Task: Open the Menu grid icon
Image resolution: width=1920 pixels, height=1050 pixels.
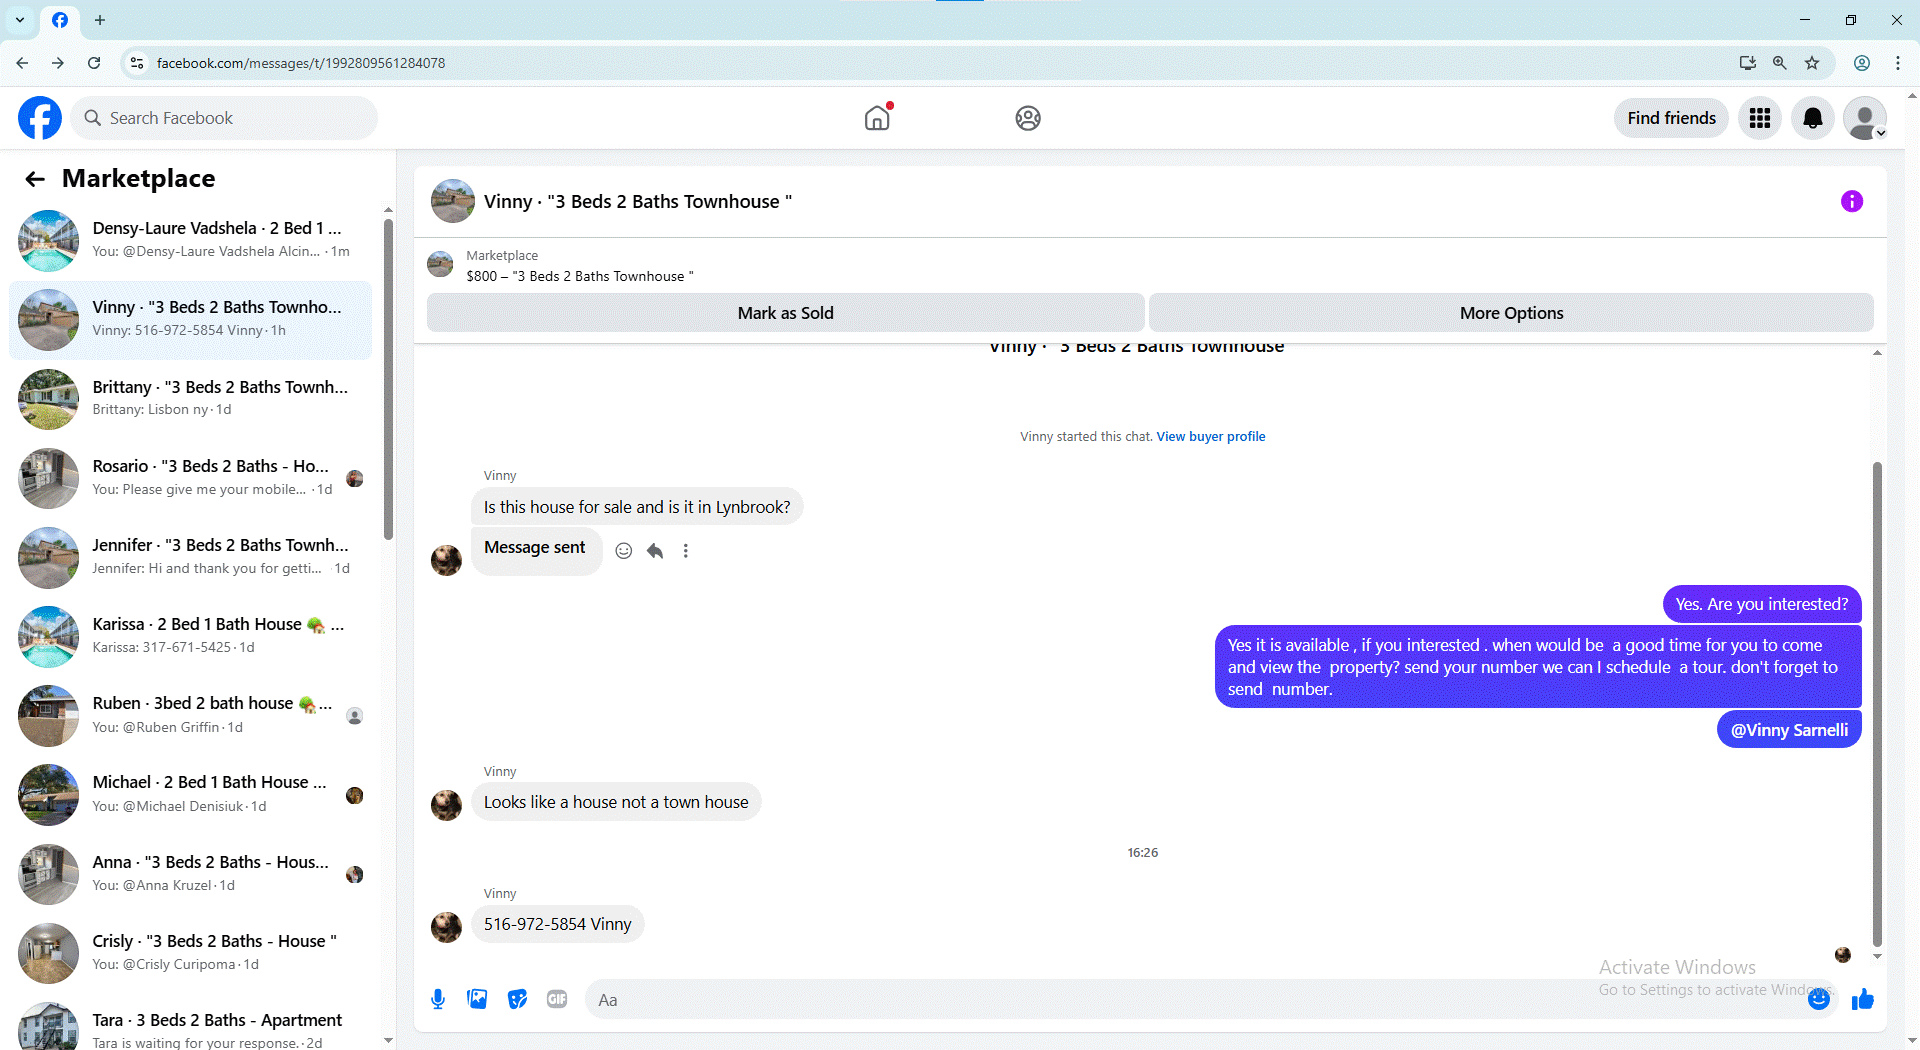Action: (1760, 118)
